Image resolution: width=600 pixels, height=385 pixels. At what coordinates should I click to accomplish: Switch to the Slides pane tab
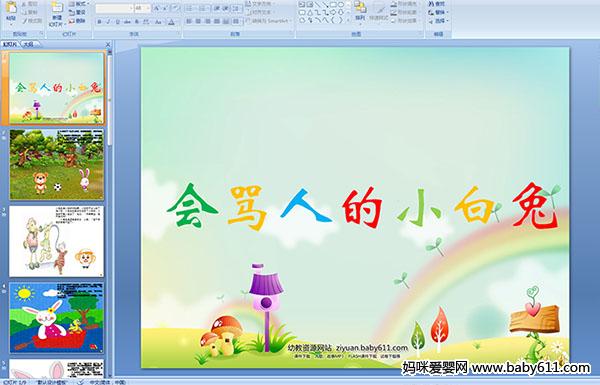[x=10, y=44]
